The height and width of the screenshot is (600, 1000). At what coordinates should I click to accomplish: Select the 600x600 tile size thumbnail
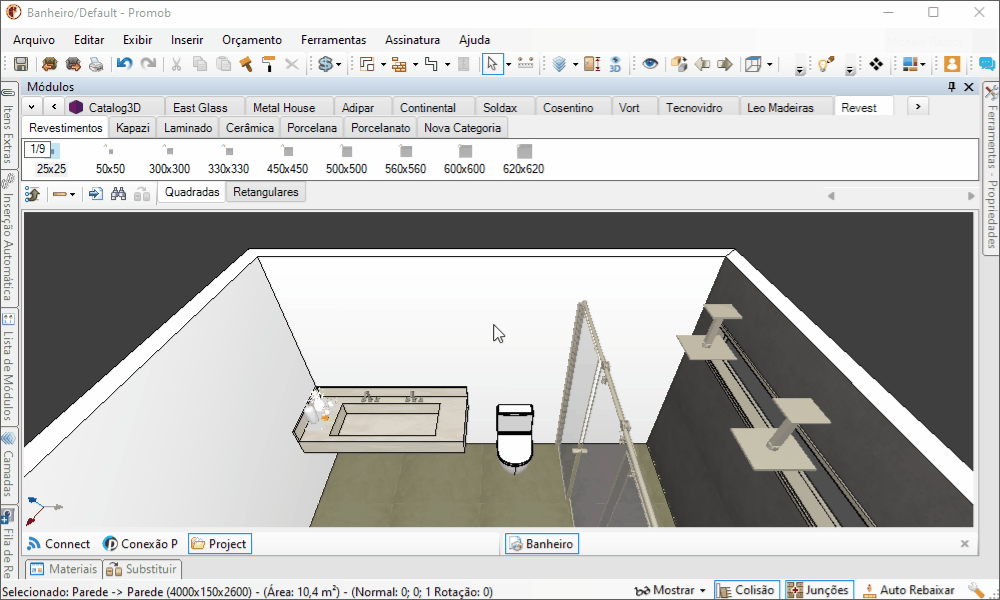point(464,159)
